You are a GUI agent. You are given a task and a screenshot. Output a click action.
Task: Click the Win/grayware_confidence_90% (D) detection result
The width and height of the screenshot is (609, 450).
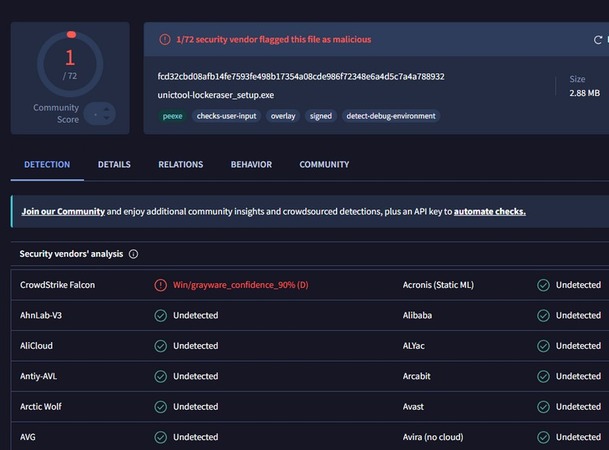tap(241, 285)
